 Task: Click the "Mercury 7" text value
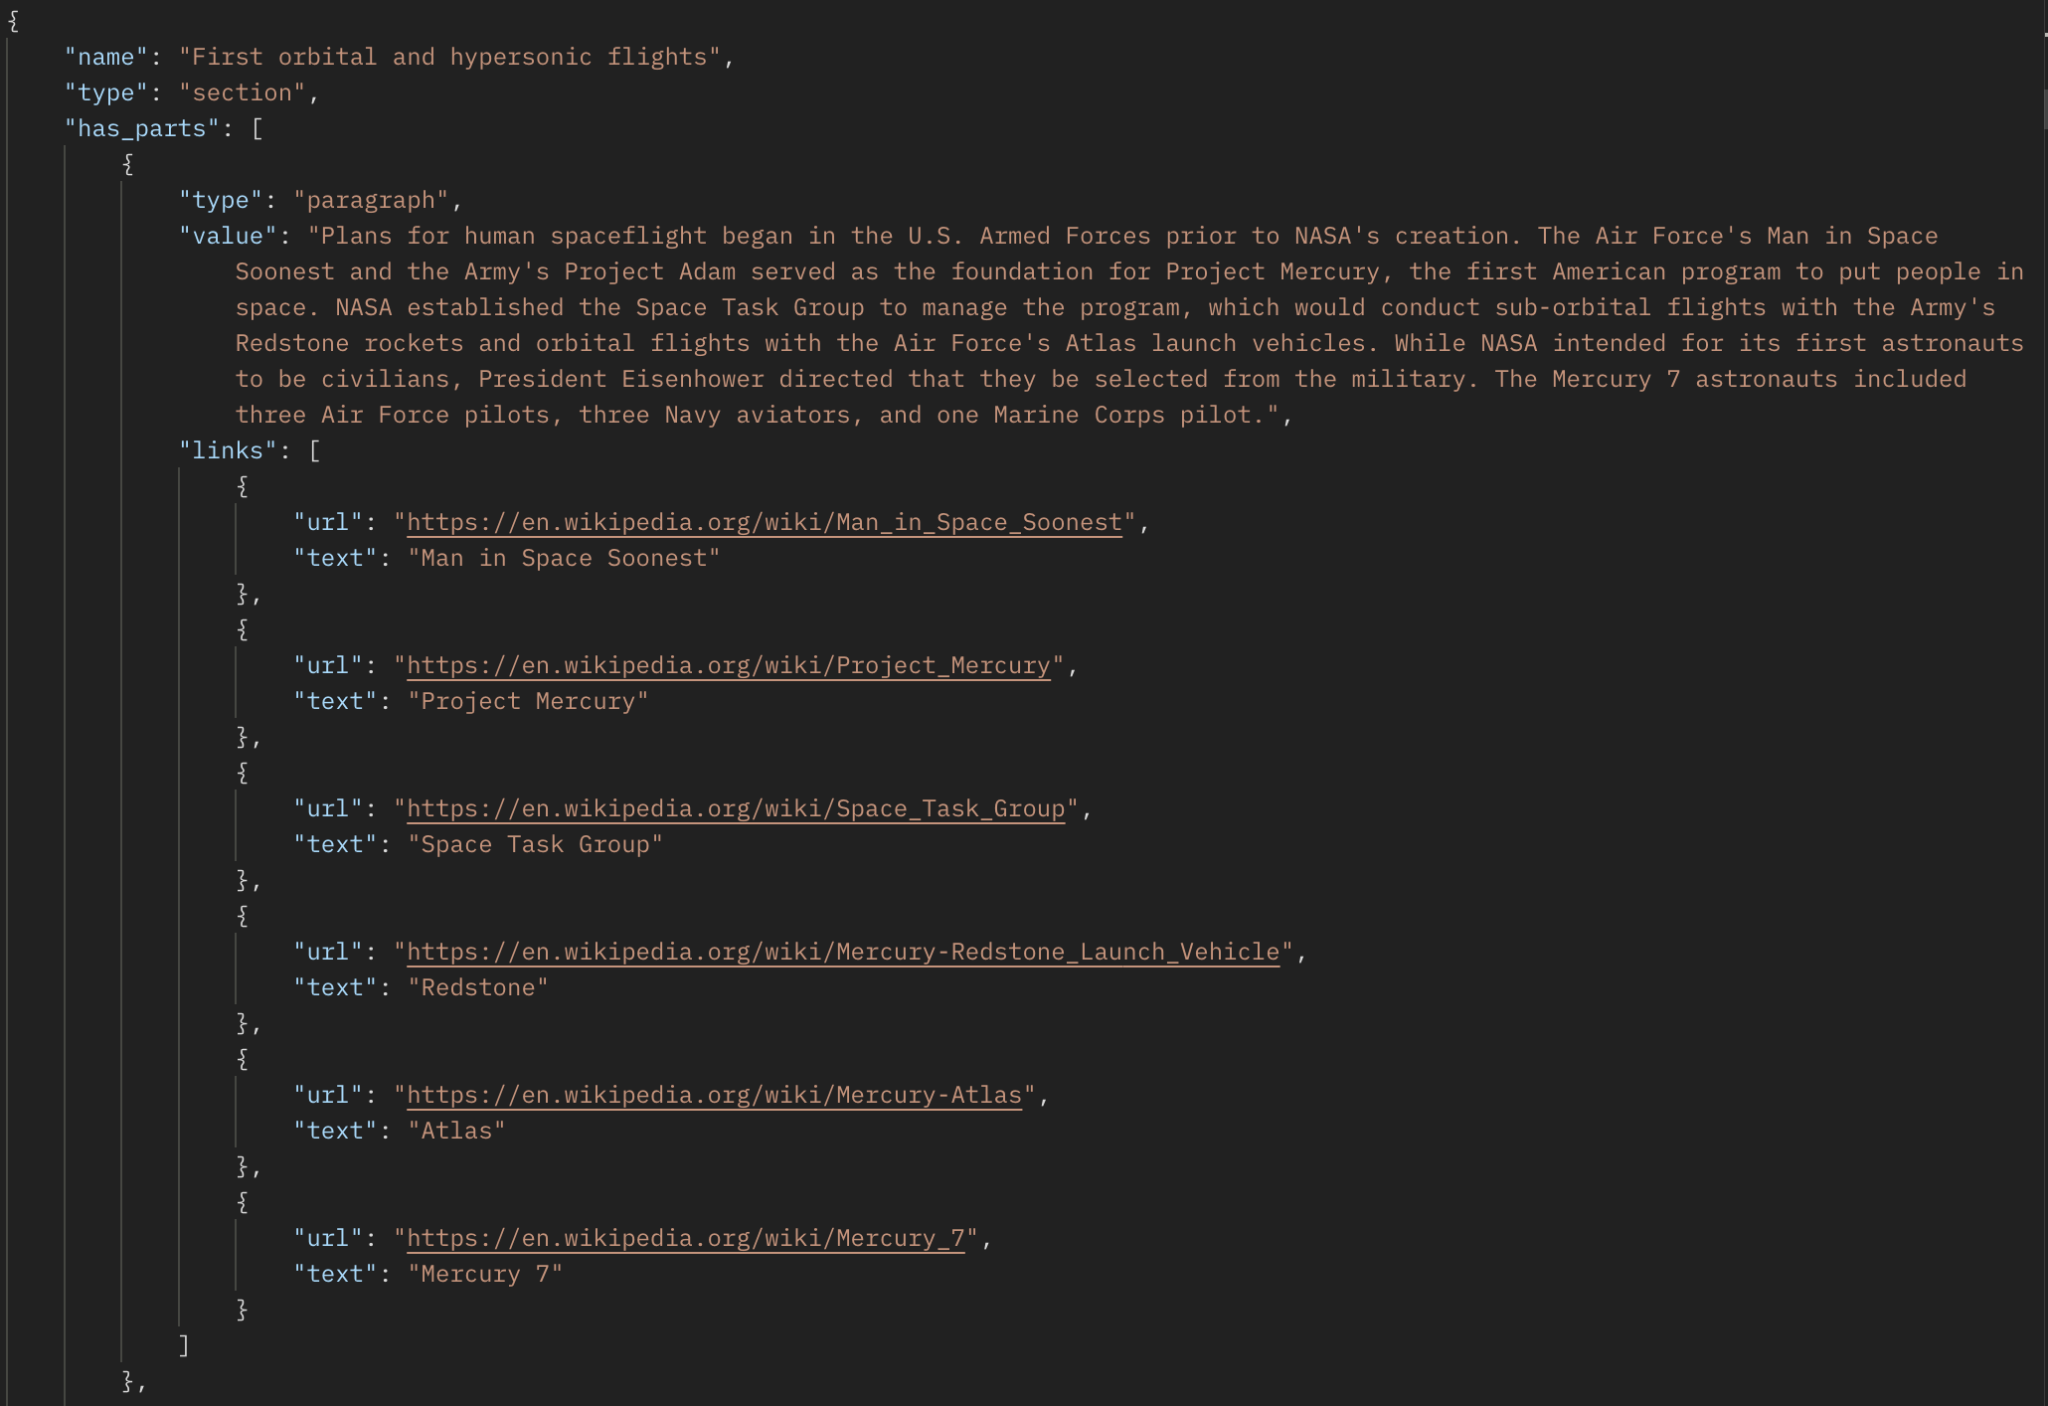tap(485, 1273)
